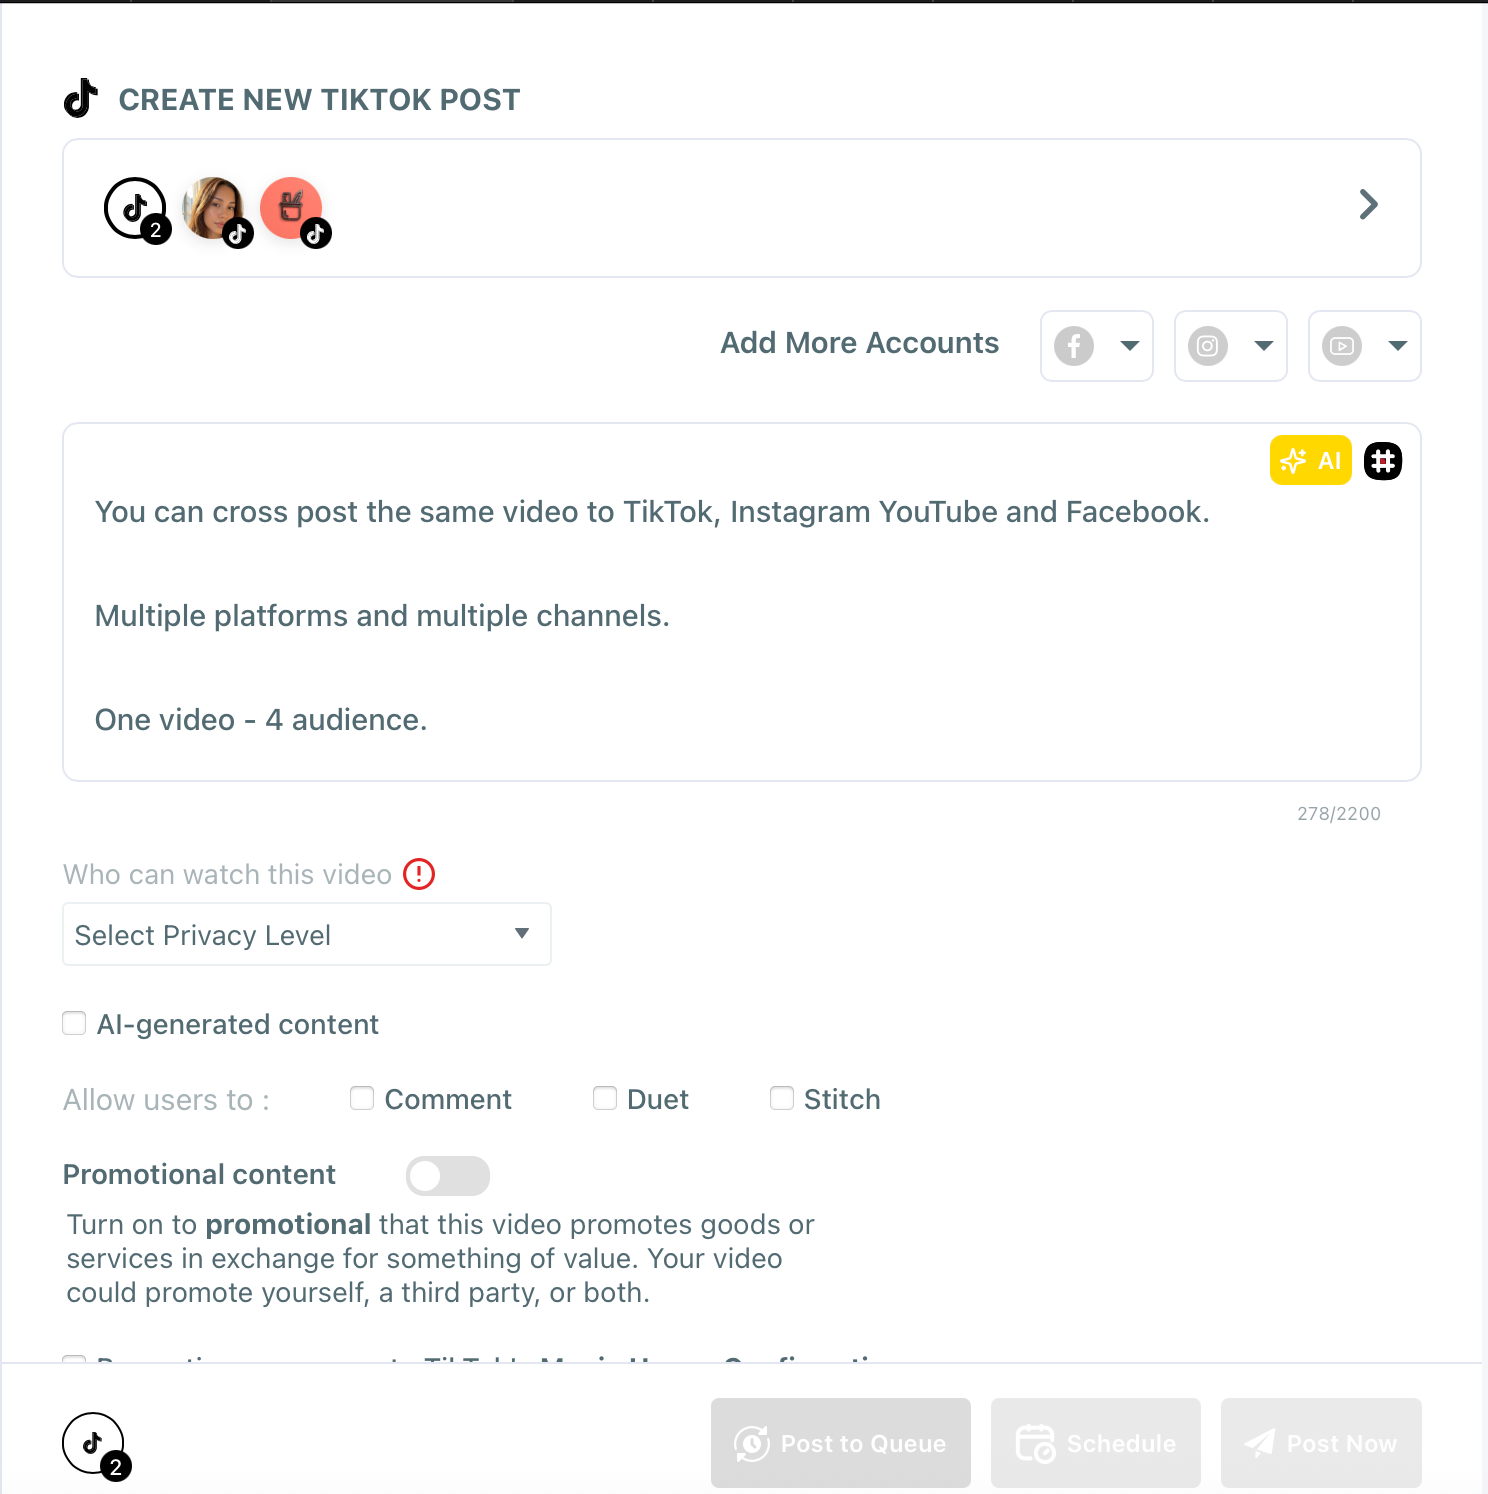Viewport: 1488px width, 1494px height.
Task: Open the Select Privacy Level dropdown
Action: click(x=306, y=934)
